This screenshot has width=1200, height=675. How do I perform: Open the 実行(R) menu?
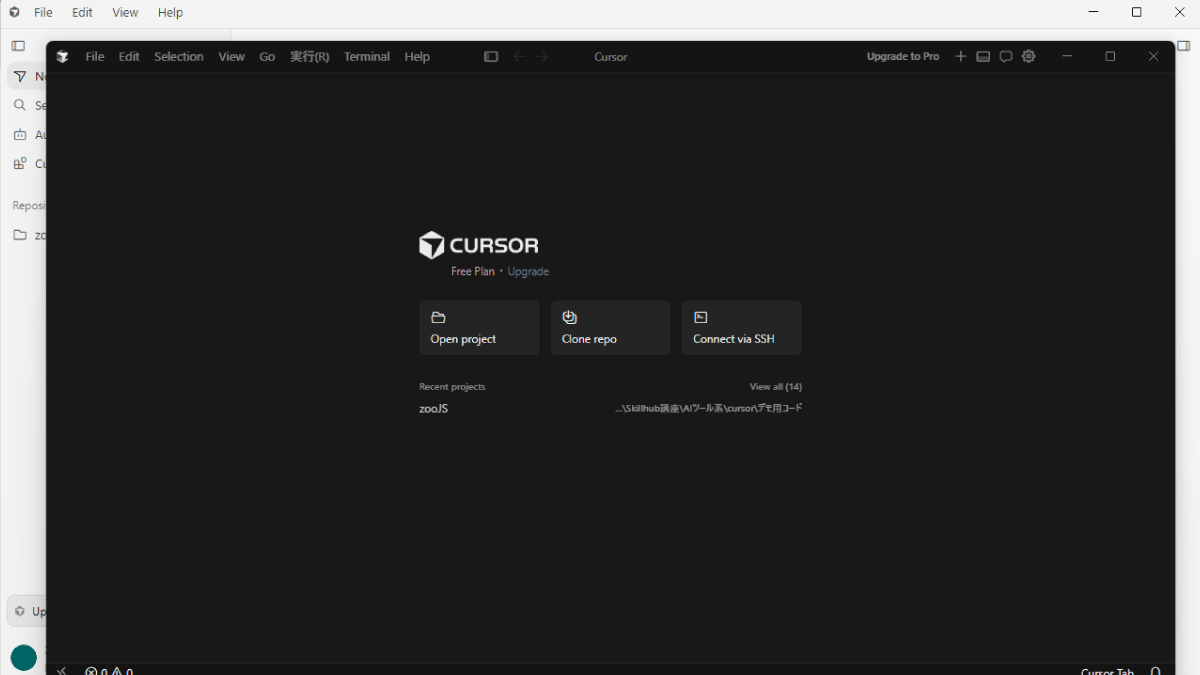[310, 57]
